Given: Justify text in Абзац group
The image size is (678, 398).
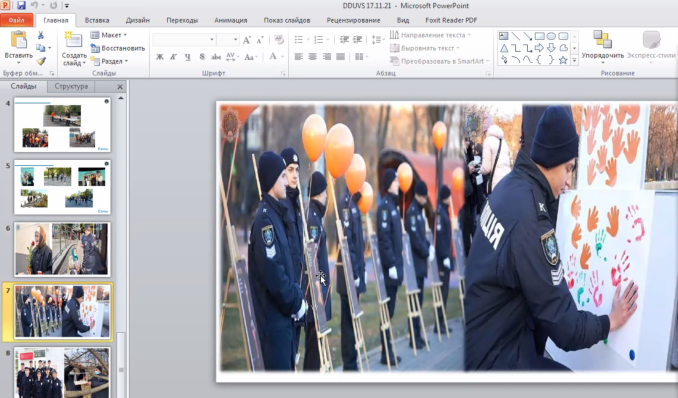Looking at the screenshot, I should click(341, 57).
